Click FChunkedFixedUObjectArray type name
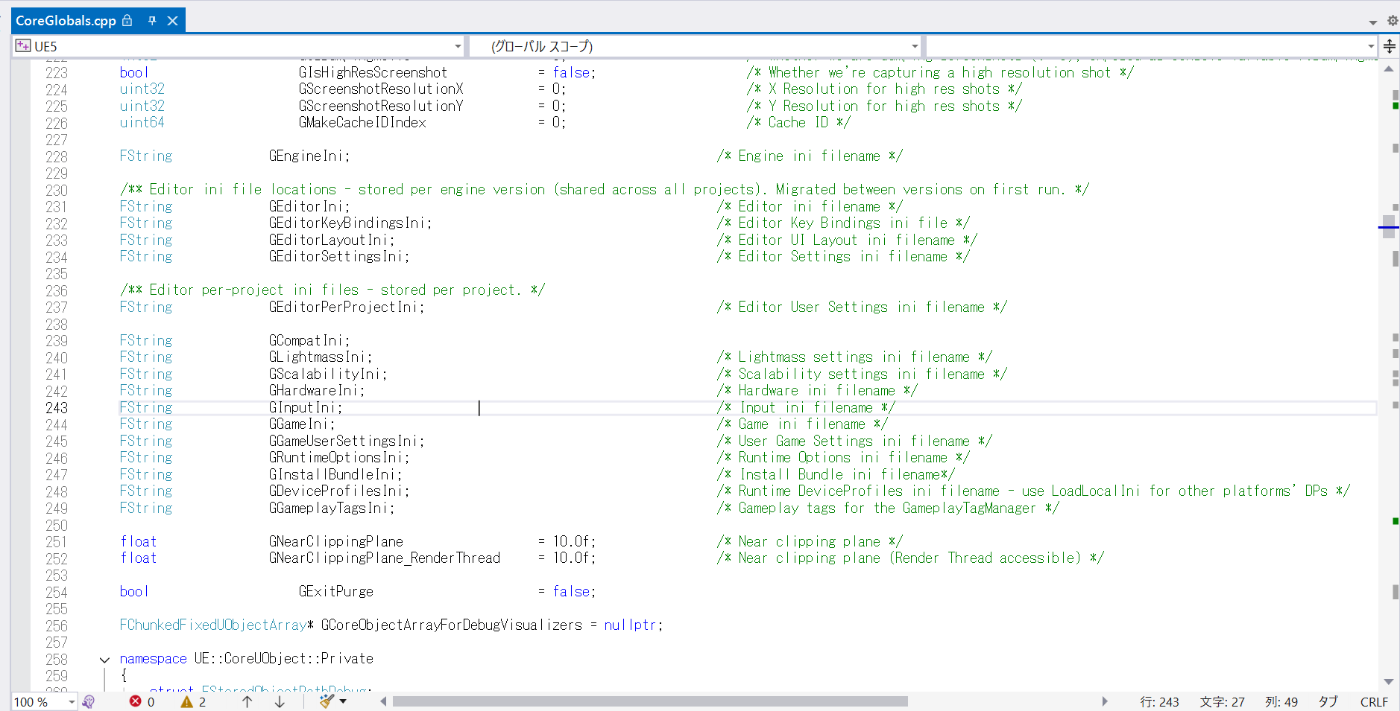The width and height of the screenshot is (1400, 711). [x=213, y=626]
